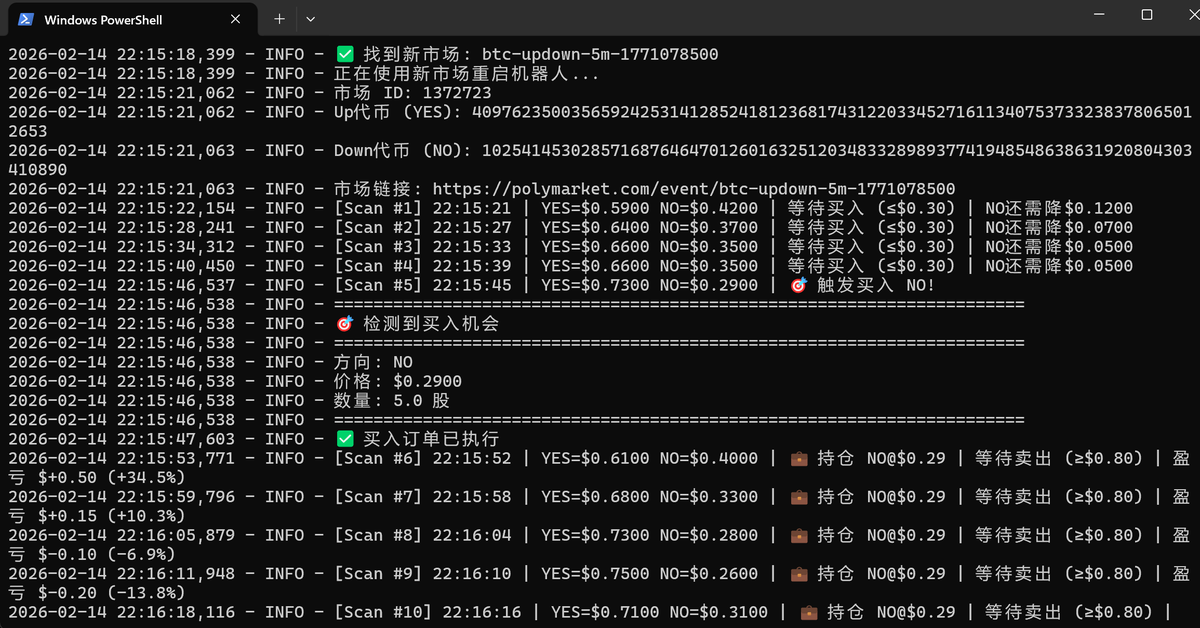The height and width of the screenshot is (628, 1200).
Task: Click the wrapped token suffix 410890
Action: click(x=38, y=170)
